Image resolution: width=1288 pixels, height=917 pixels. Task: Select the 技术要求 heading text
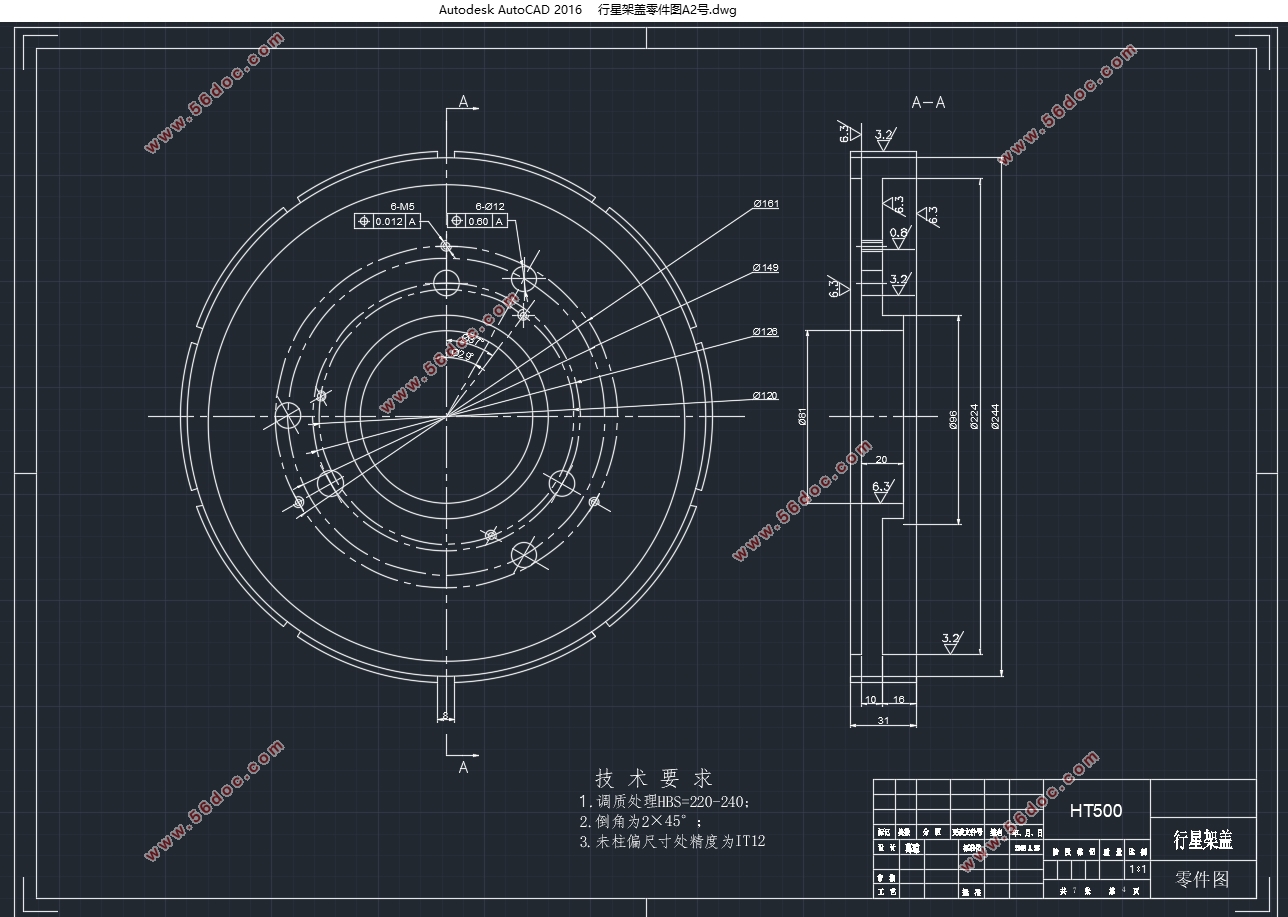[x=654, y=779]
